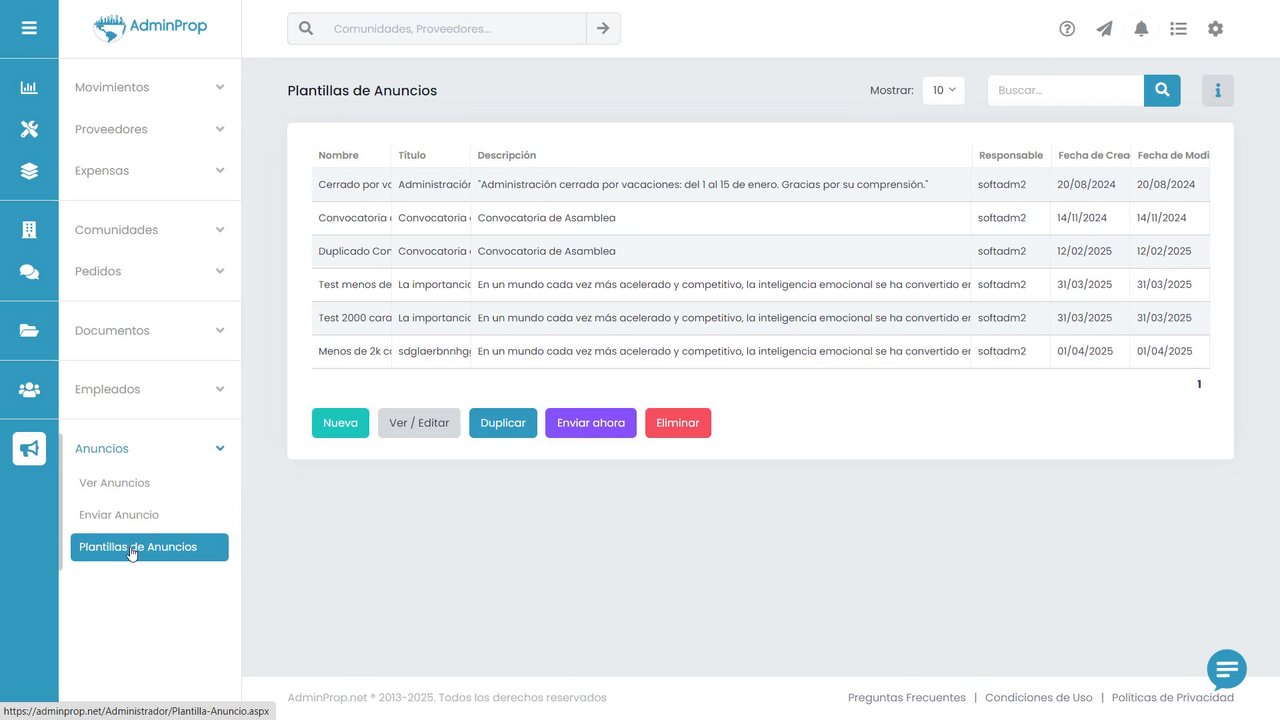Open the notifications bell icon

tap(1141, 29)
